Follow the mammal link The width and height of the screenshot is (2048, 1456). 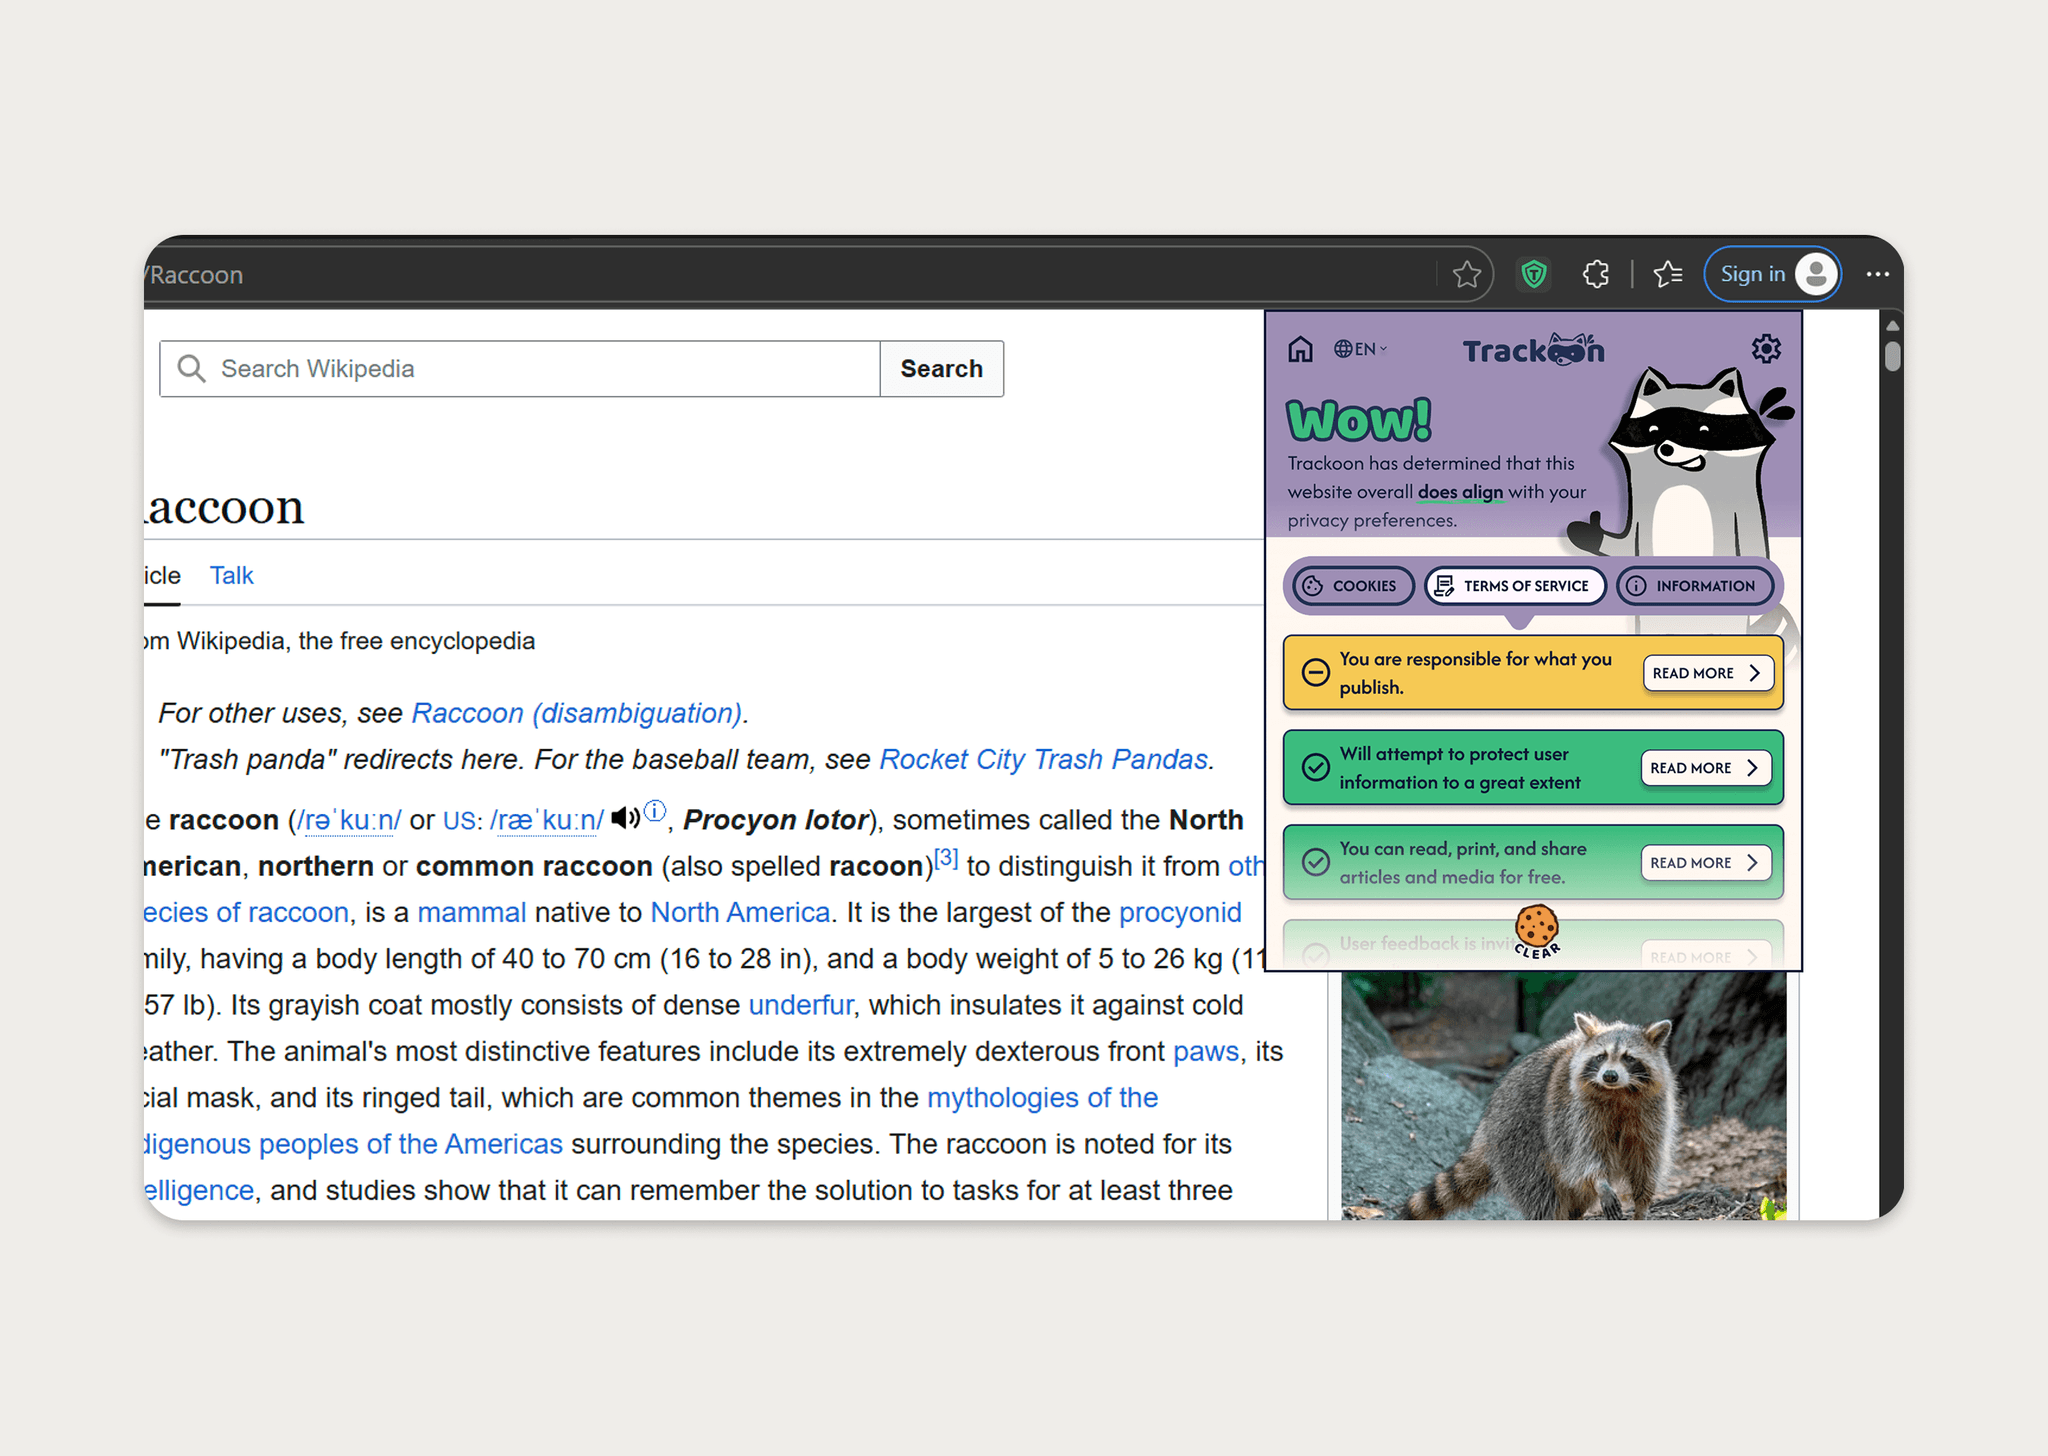471,912
